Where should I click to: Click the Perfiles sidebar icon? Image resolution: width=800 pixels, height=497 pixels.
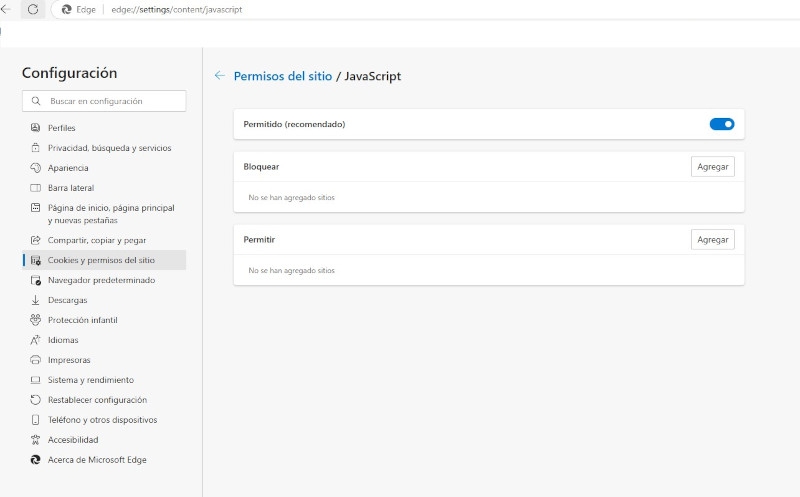coord(36,128)
